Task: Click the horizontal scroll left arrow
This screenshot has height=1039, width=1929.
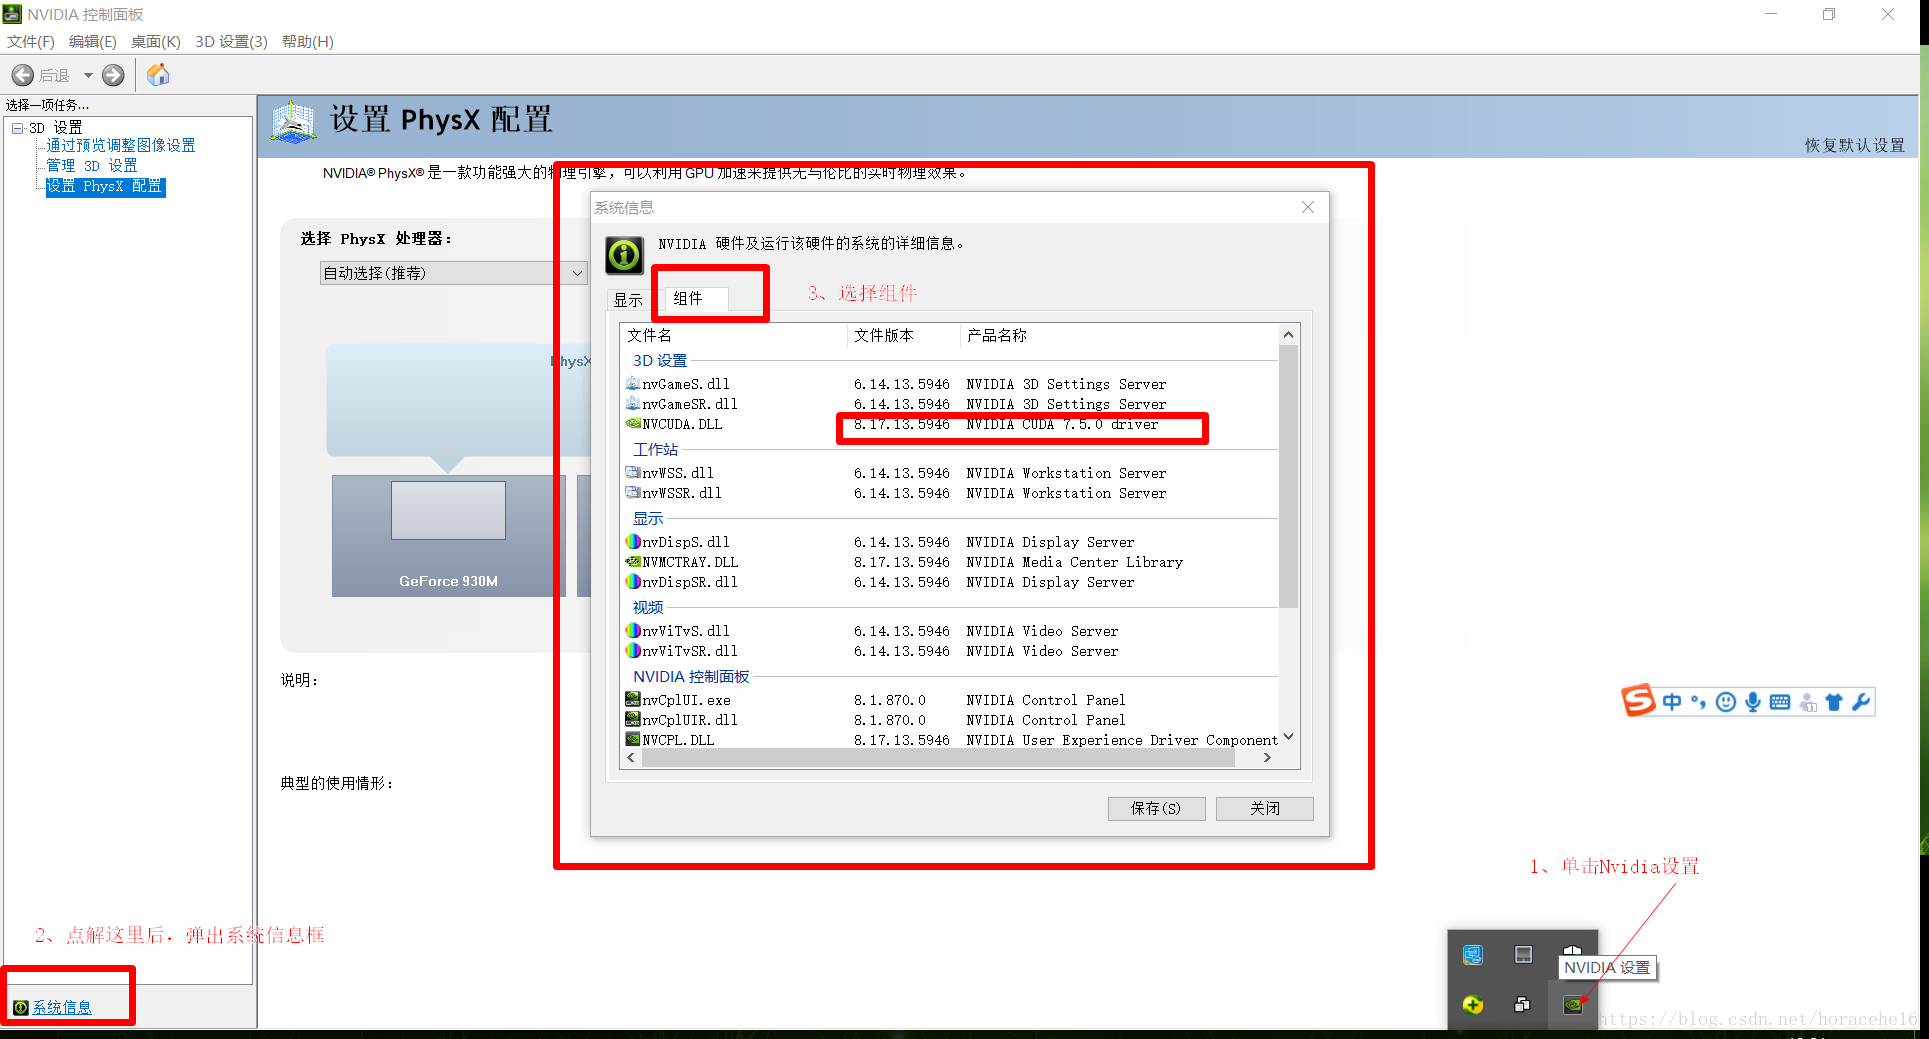Action: 631,758
